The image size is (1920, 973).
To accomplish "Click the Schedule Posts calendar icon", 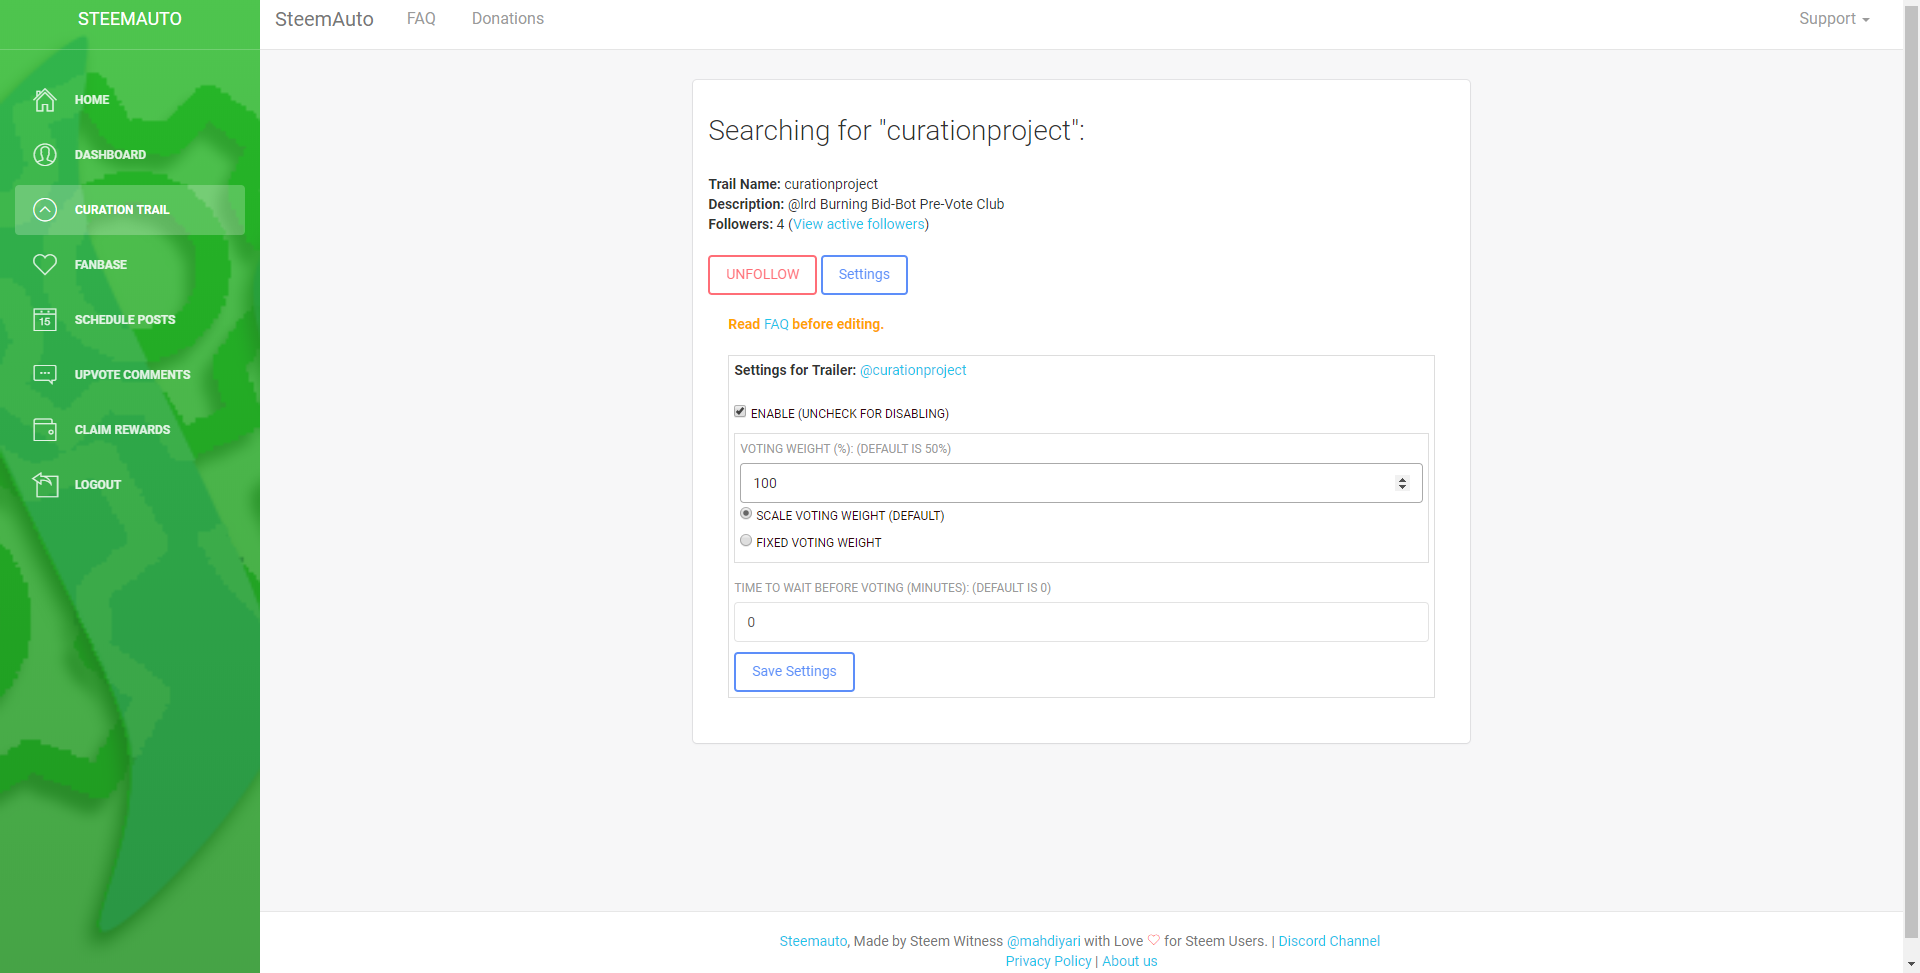I will [x=45, y=320].
